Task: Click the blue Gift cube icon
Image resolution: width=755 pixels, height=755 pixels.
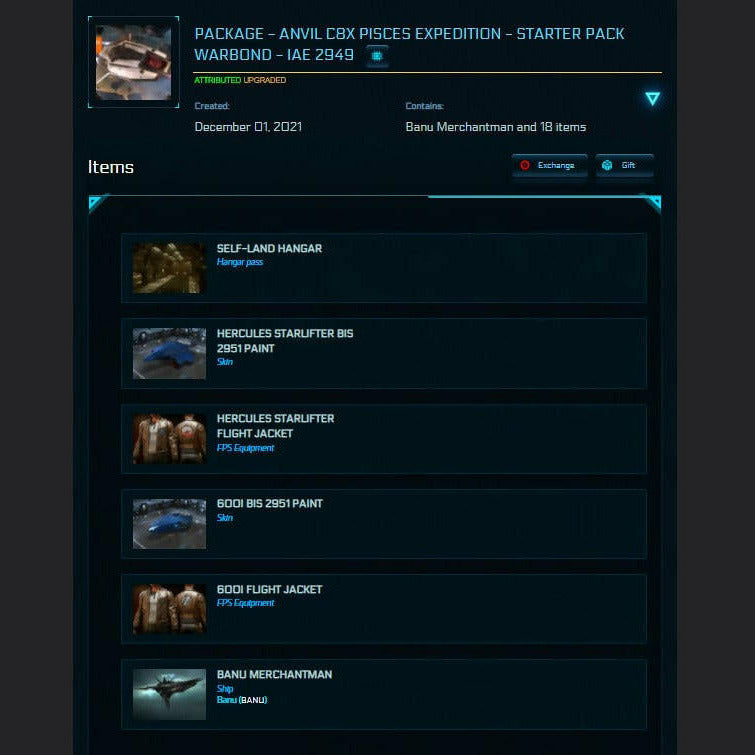Action: coord(607,165)
